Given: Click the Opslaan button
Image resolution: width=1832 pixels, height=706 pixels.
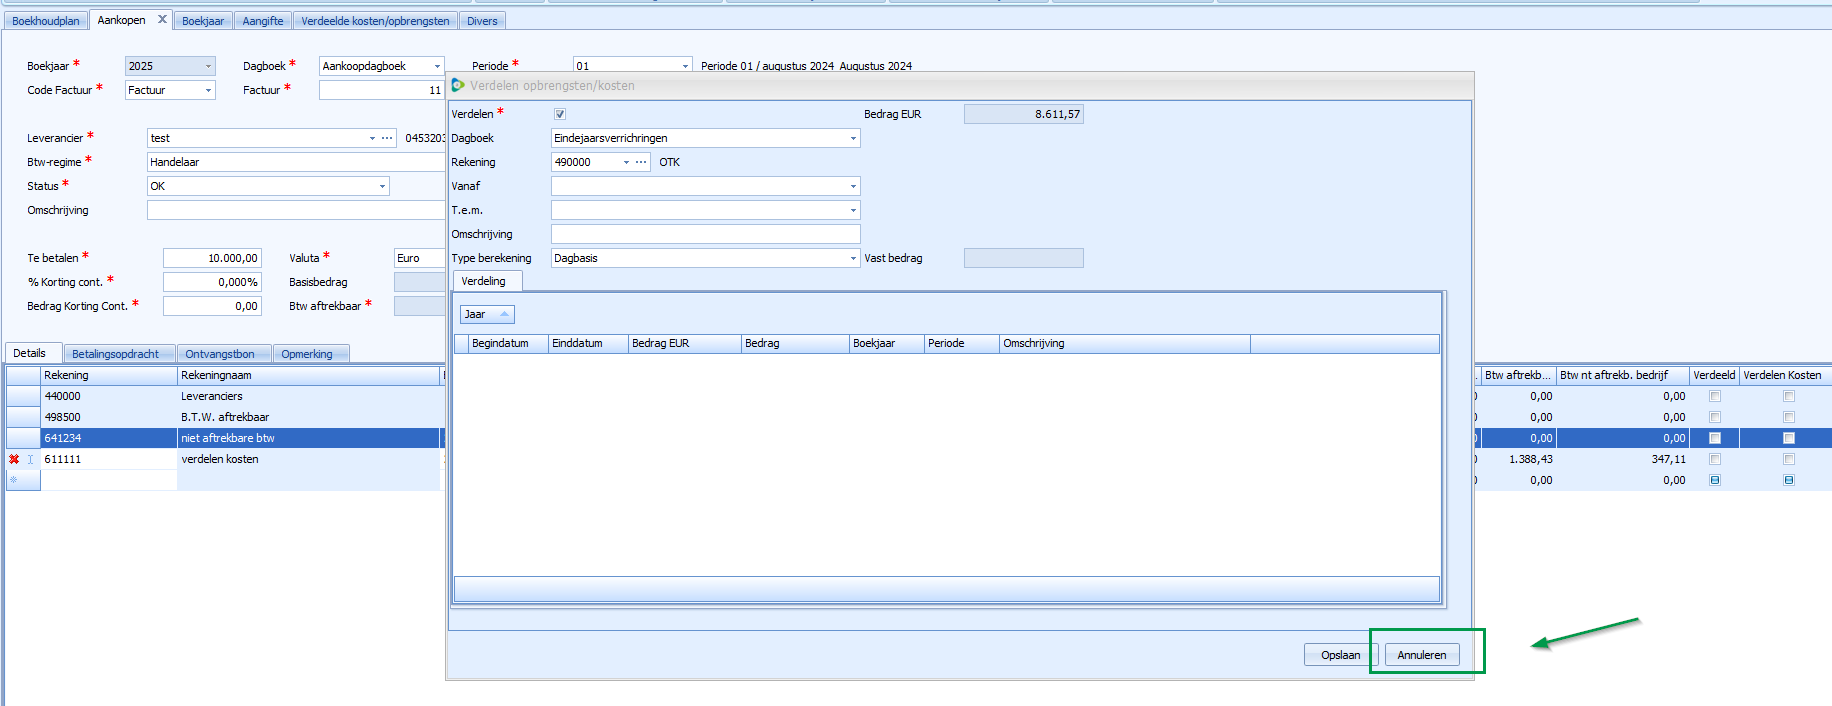Looking at the screenshot, I should (x=1340, y=655).
